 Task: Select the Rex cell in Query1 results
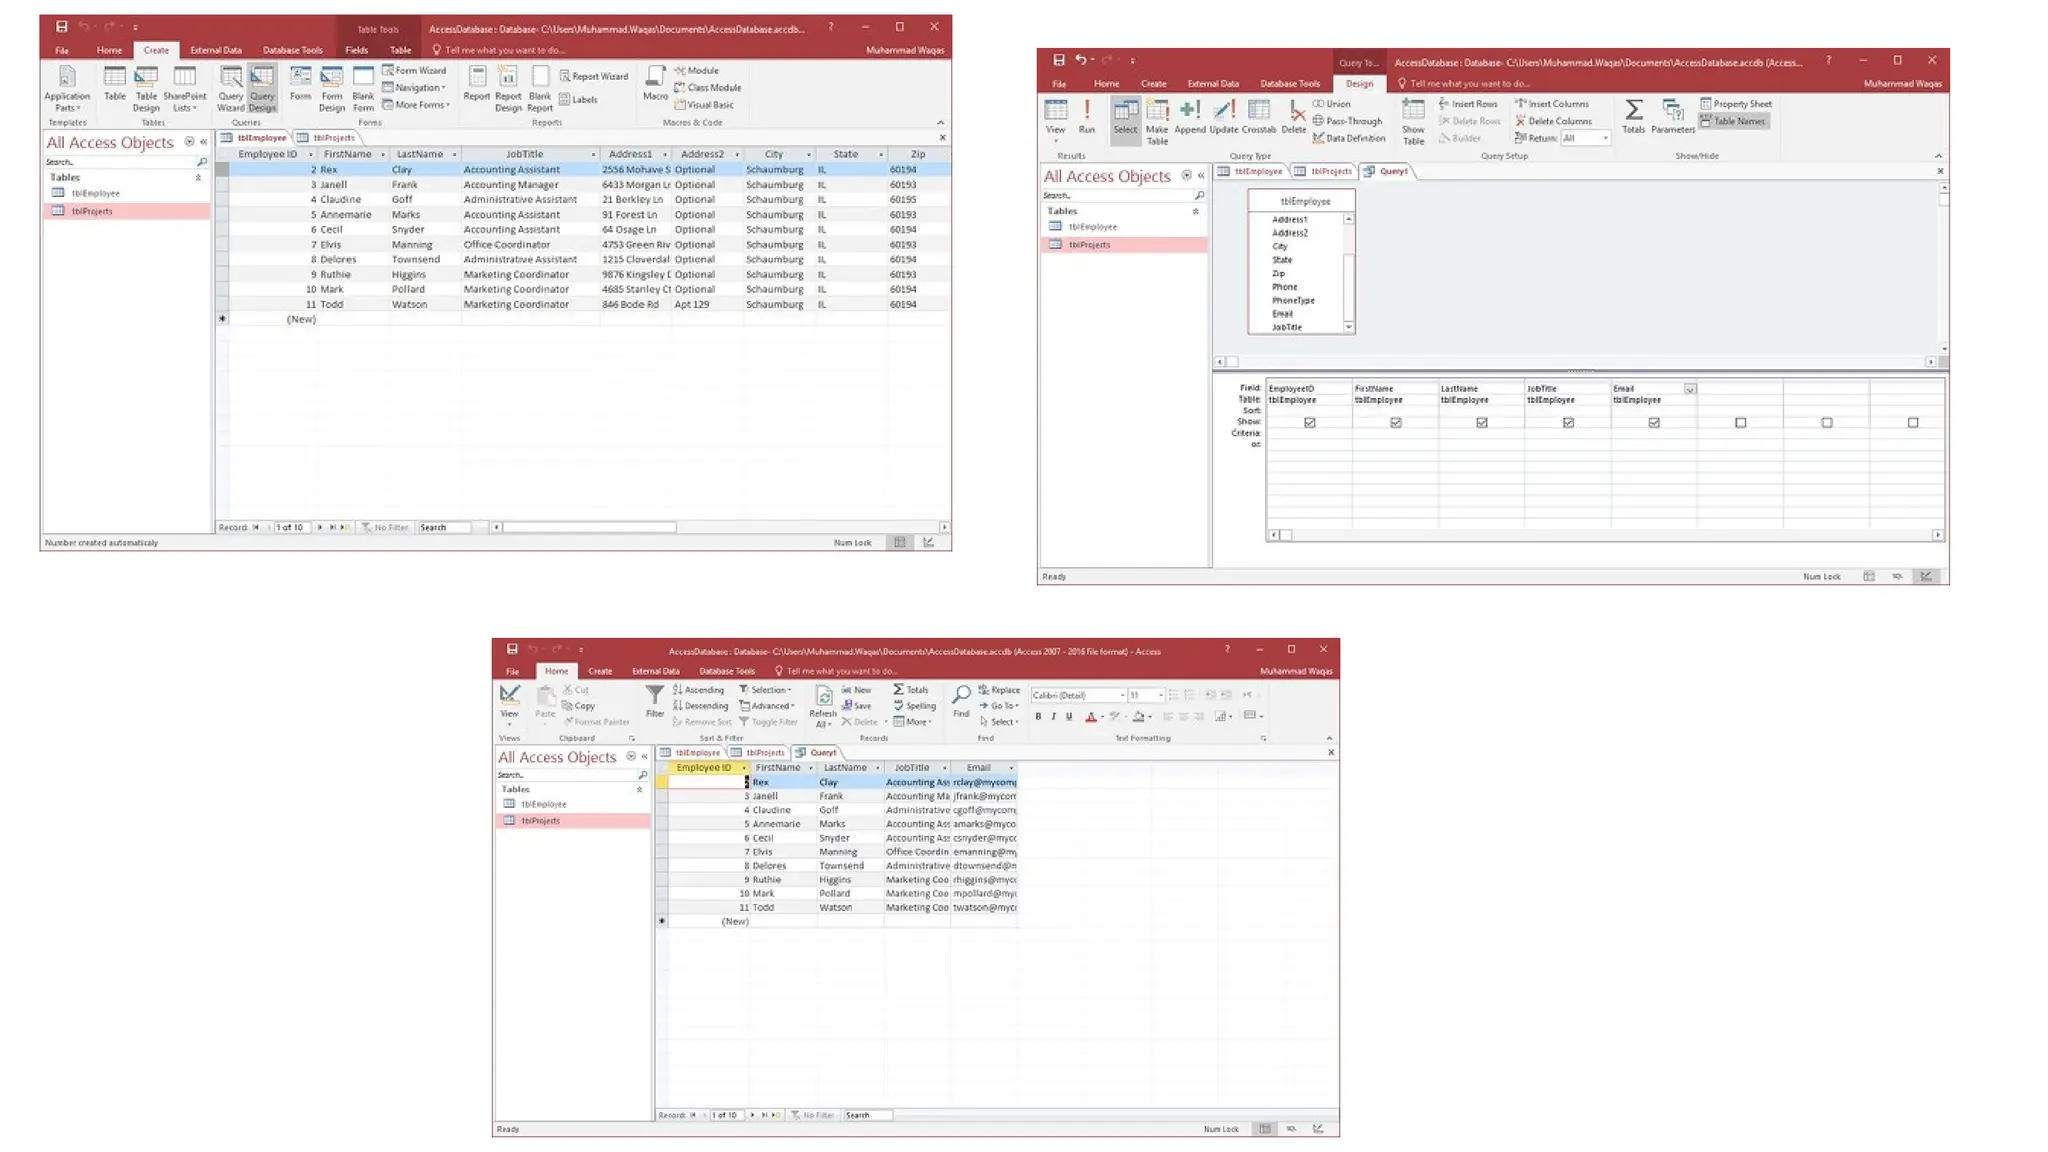[783, 783]
